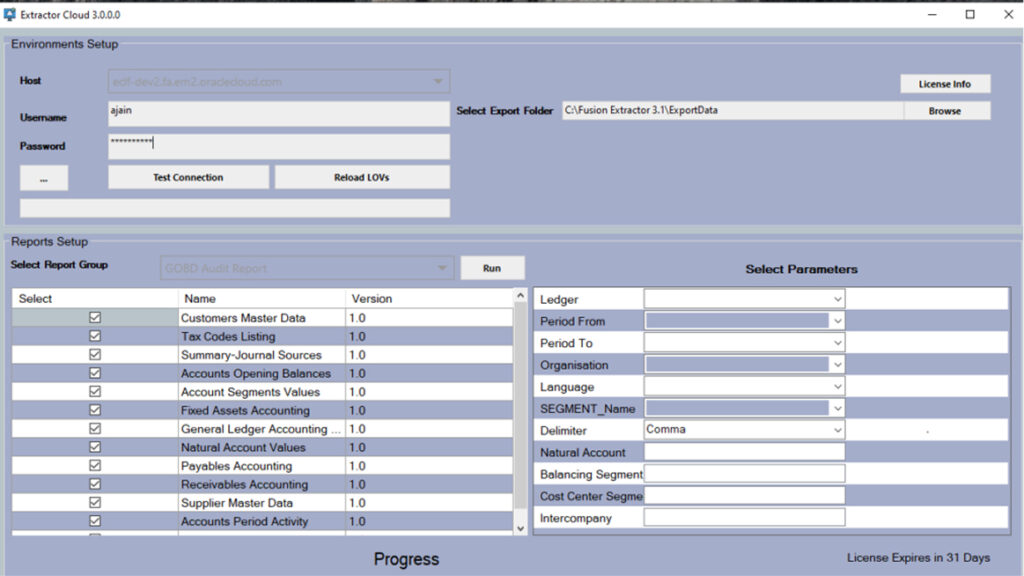Image resolution: width=1024 pixels, height=576 pixels.
Task: Click the Extractor Cloud app icon in title bar
Action: pyautogui.click(x=10, y=14)
